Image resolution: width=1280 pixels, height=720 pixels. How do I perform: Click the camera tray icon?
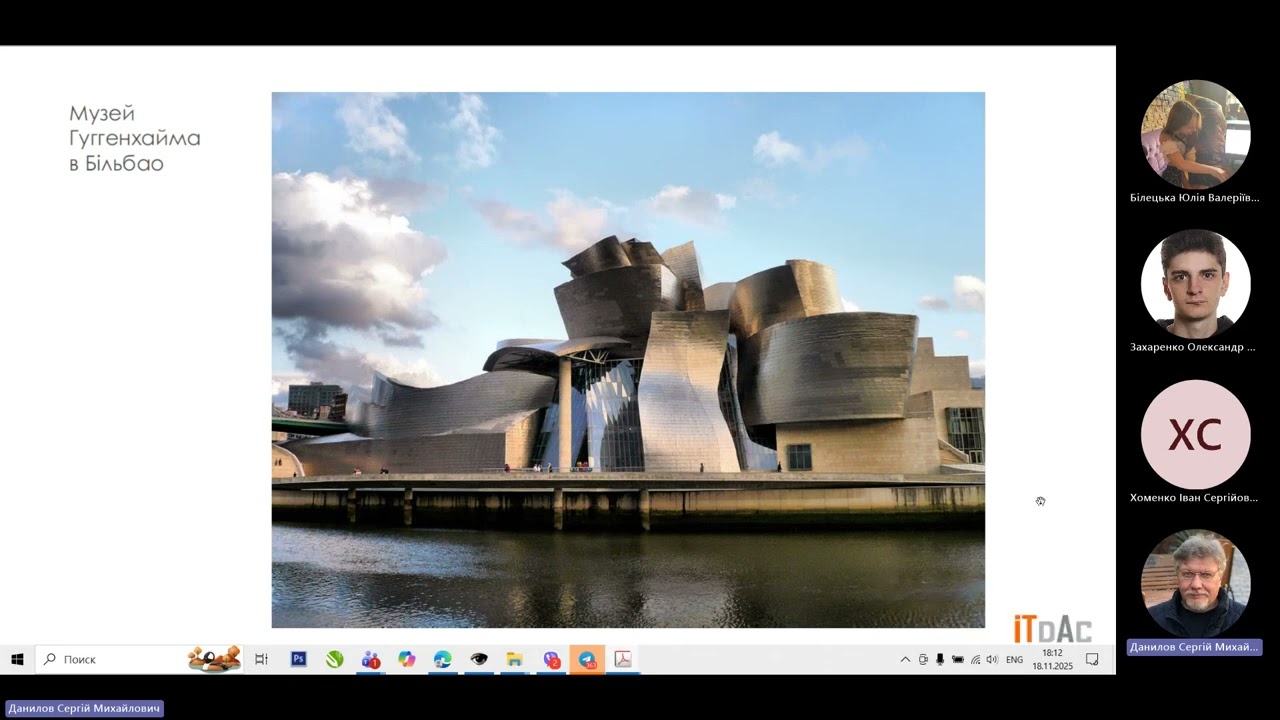(923, 659)
